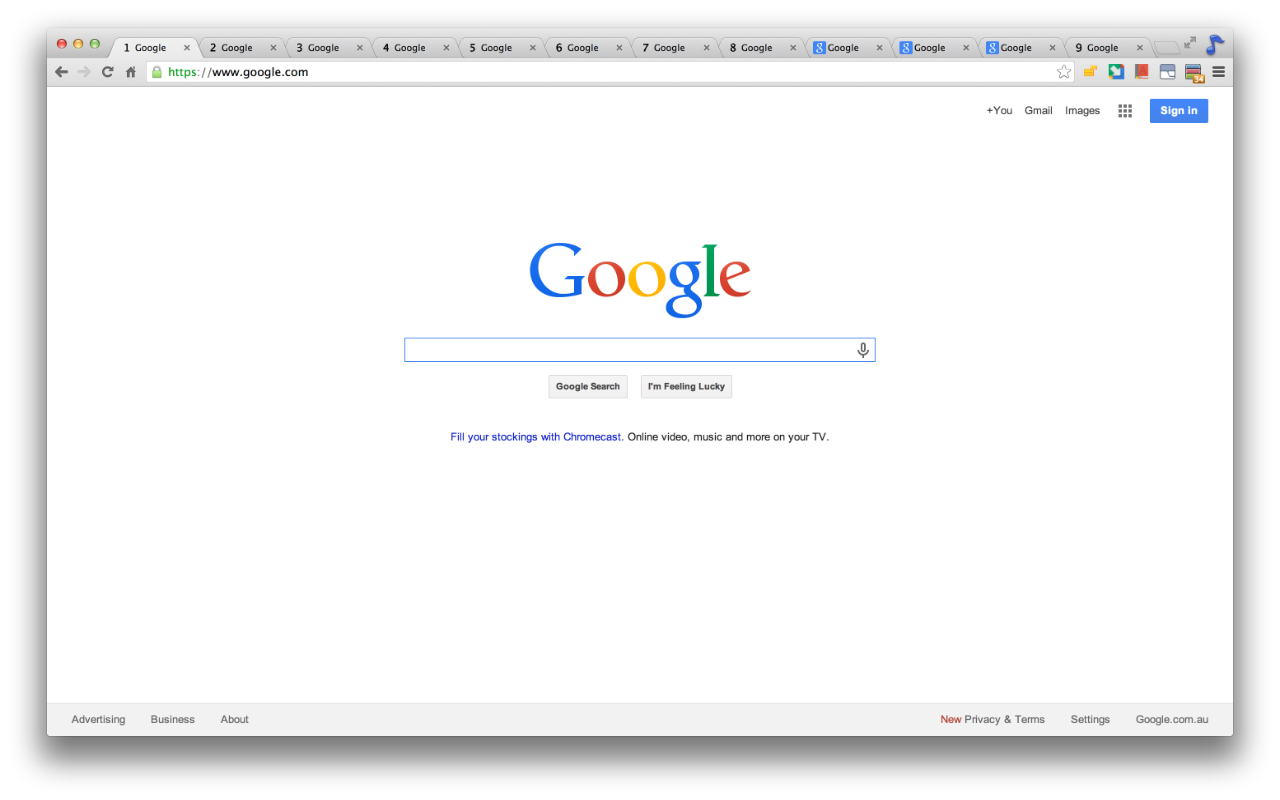
Task: Close the tab numbered 4
Action: coord(446,48)
